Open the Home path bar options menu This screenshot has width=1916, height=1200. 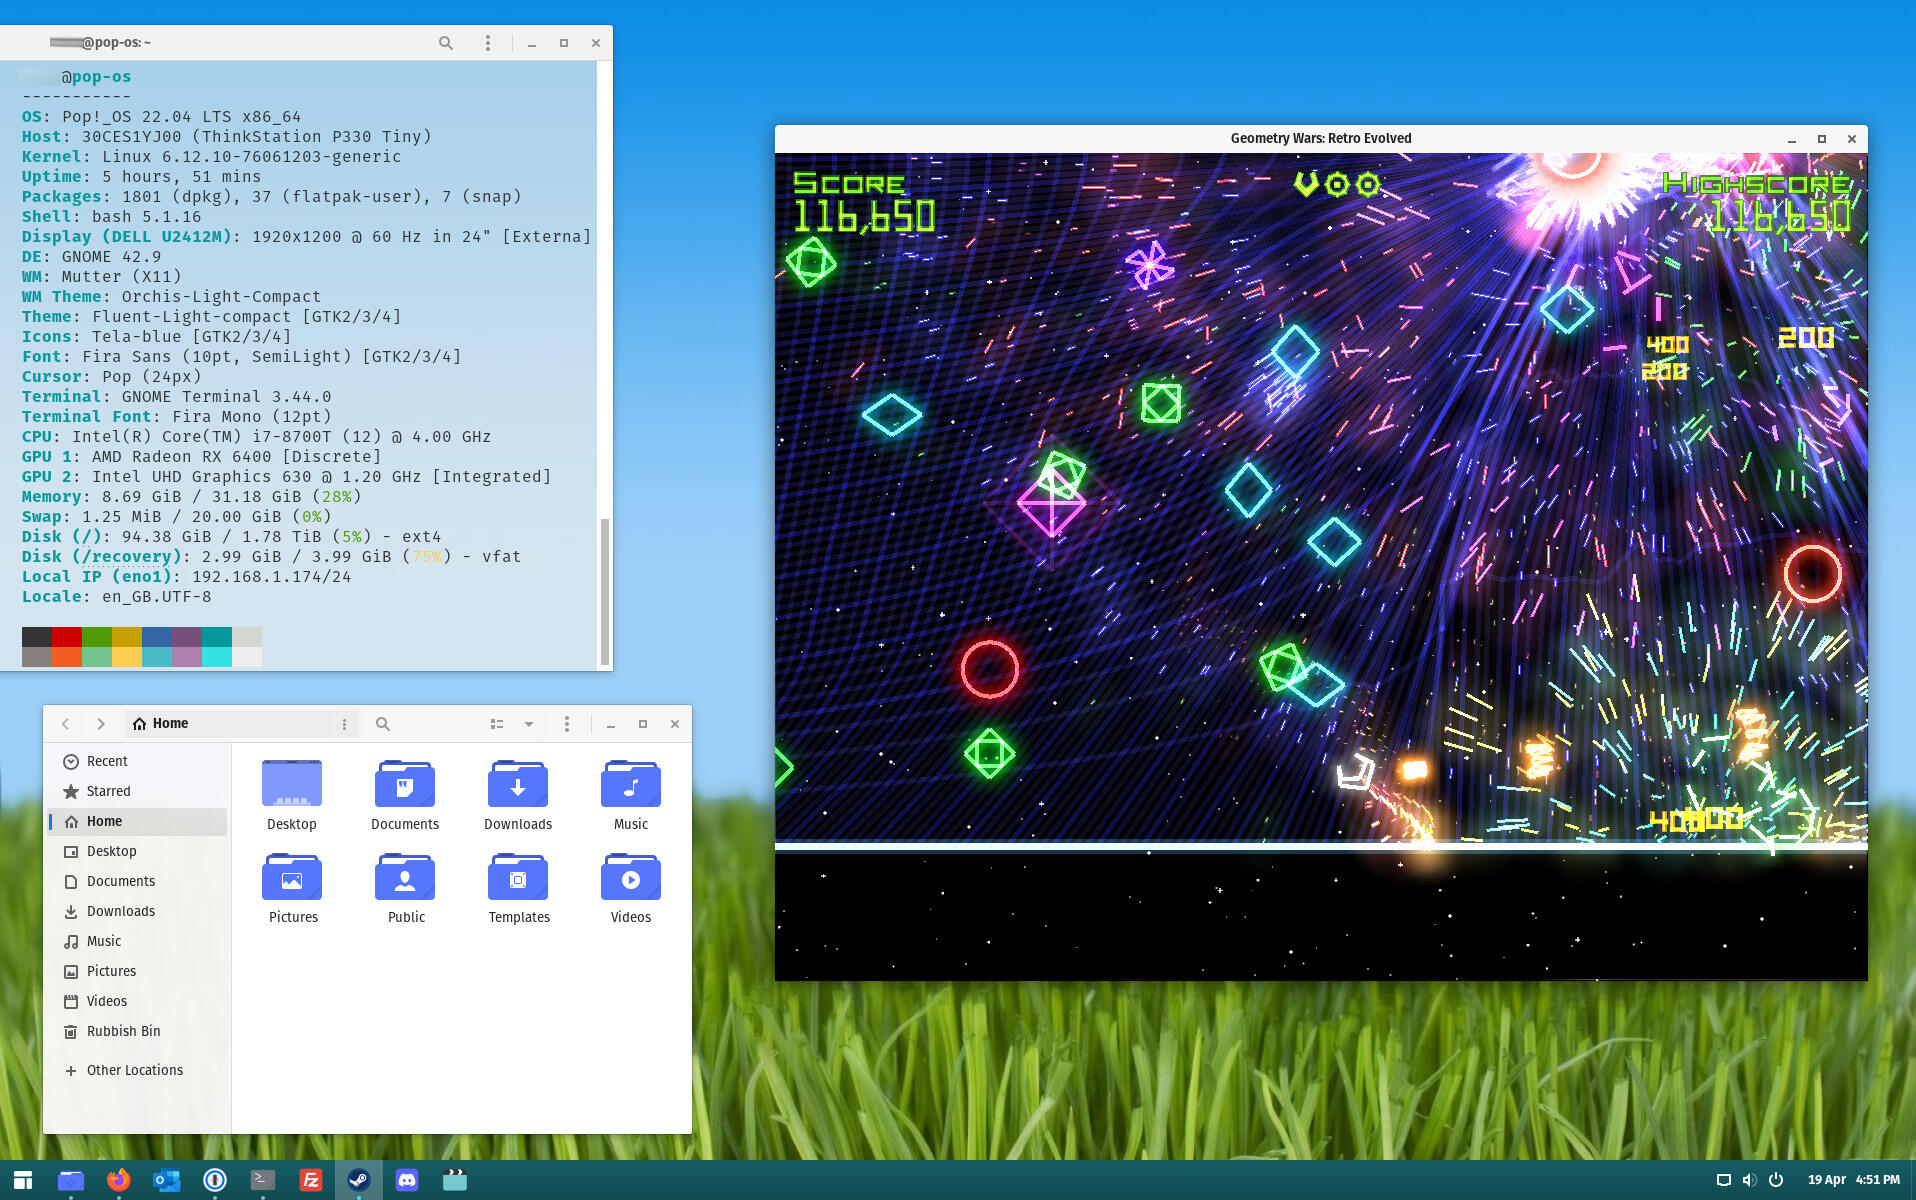344,724
